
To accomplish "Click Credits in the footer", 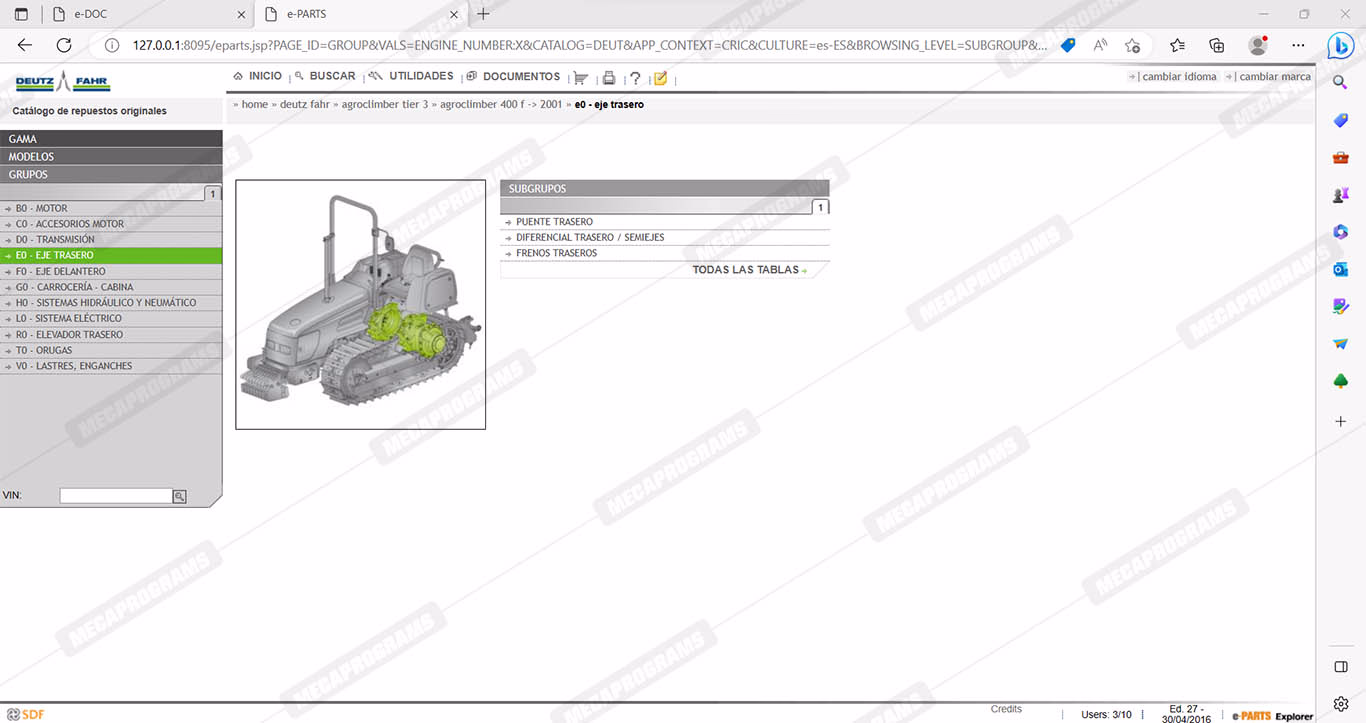I will click(1006, 709).
